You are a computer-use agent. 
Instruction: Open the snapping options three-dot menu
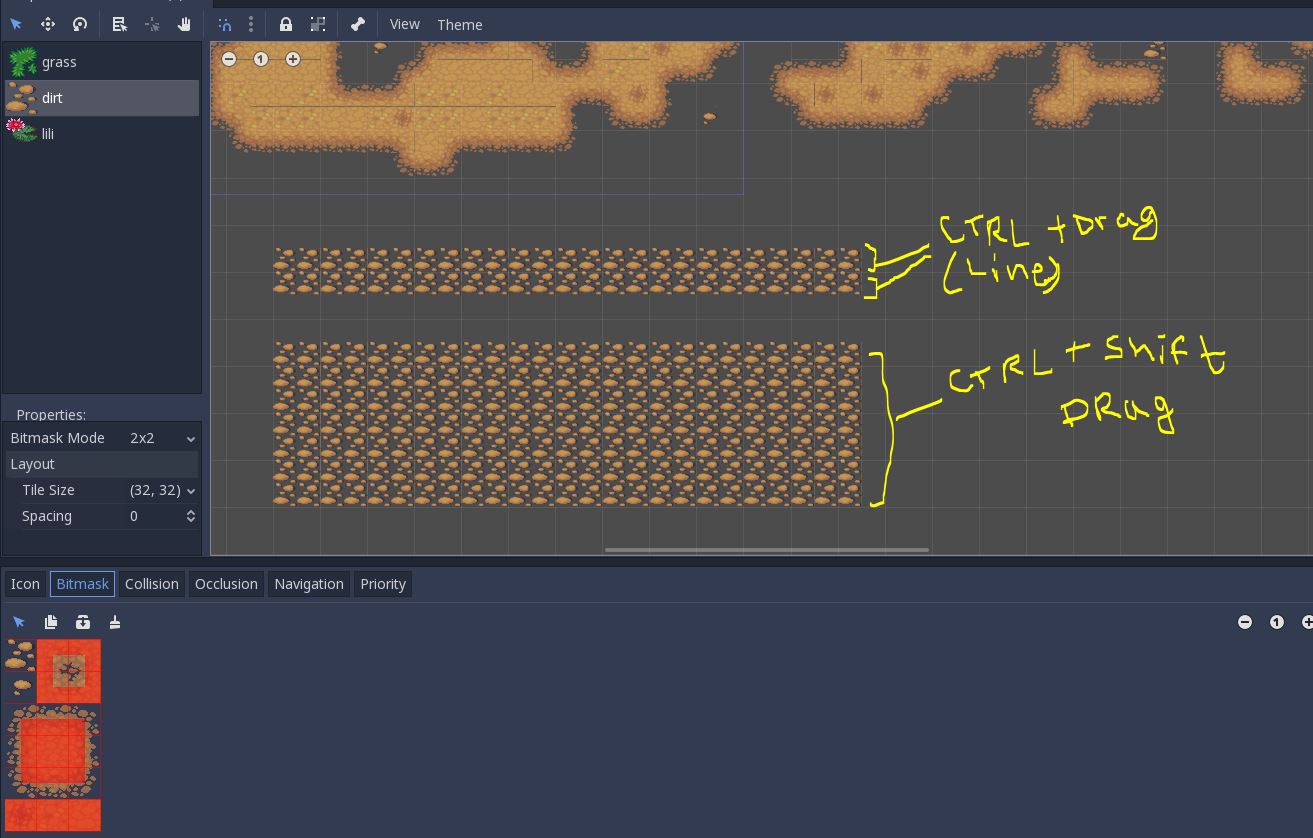tap(251, 24)
